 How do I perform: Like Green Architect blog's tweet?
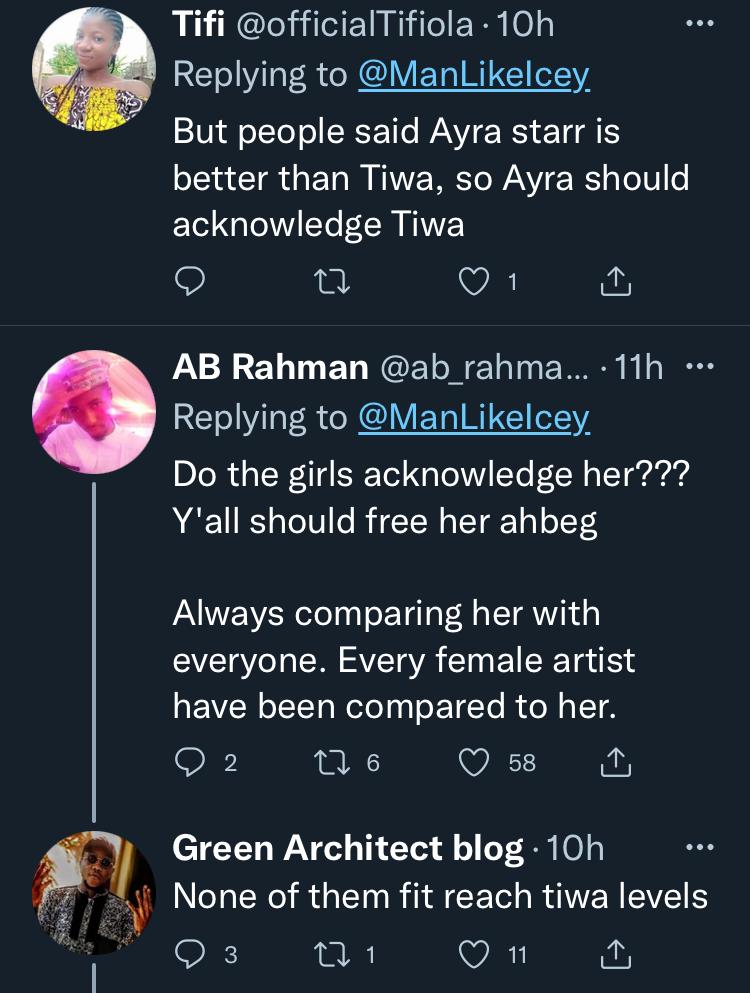[471, 954]
